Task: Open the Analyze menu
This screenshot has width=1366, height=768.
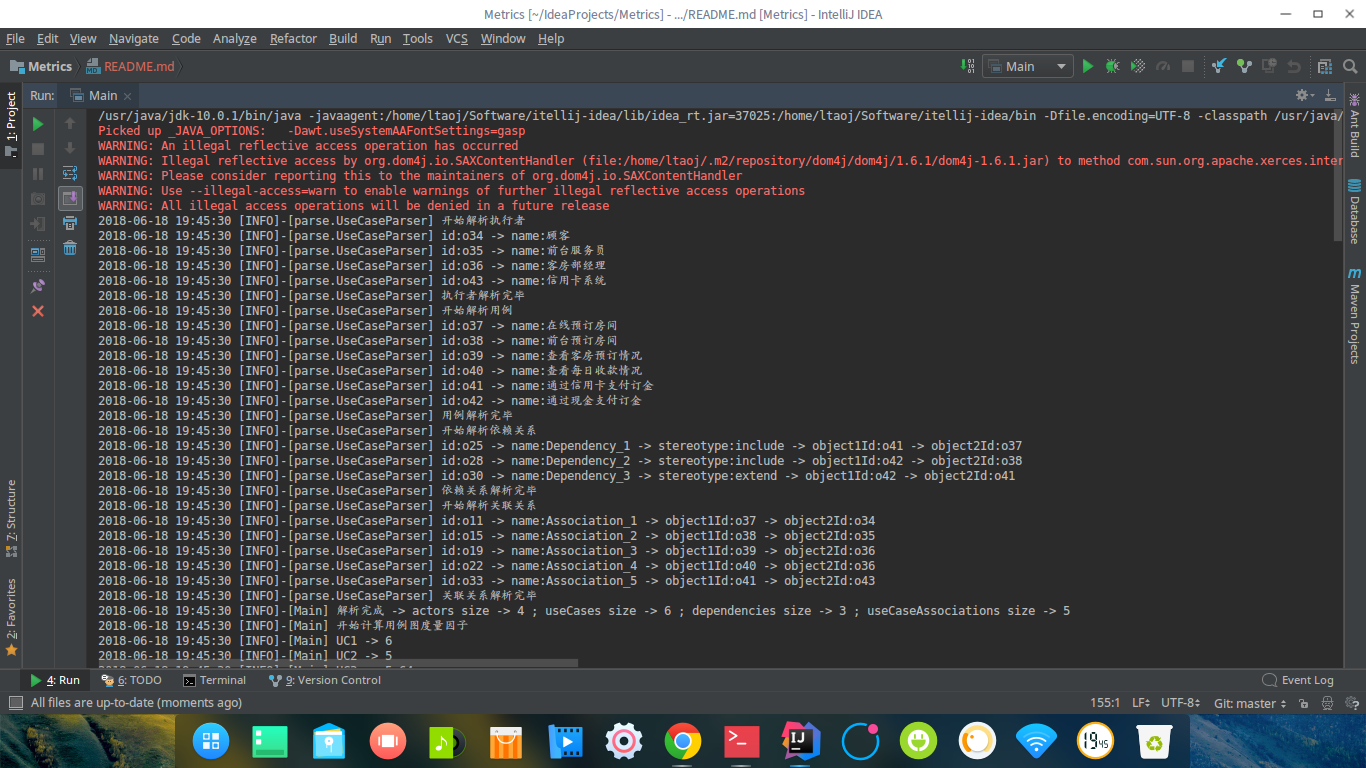Action: pyautogui.click(x=235, y=38)
